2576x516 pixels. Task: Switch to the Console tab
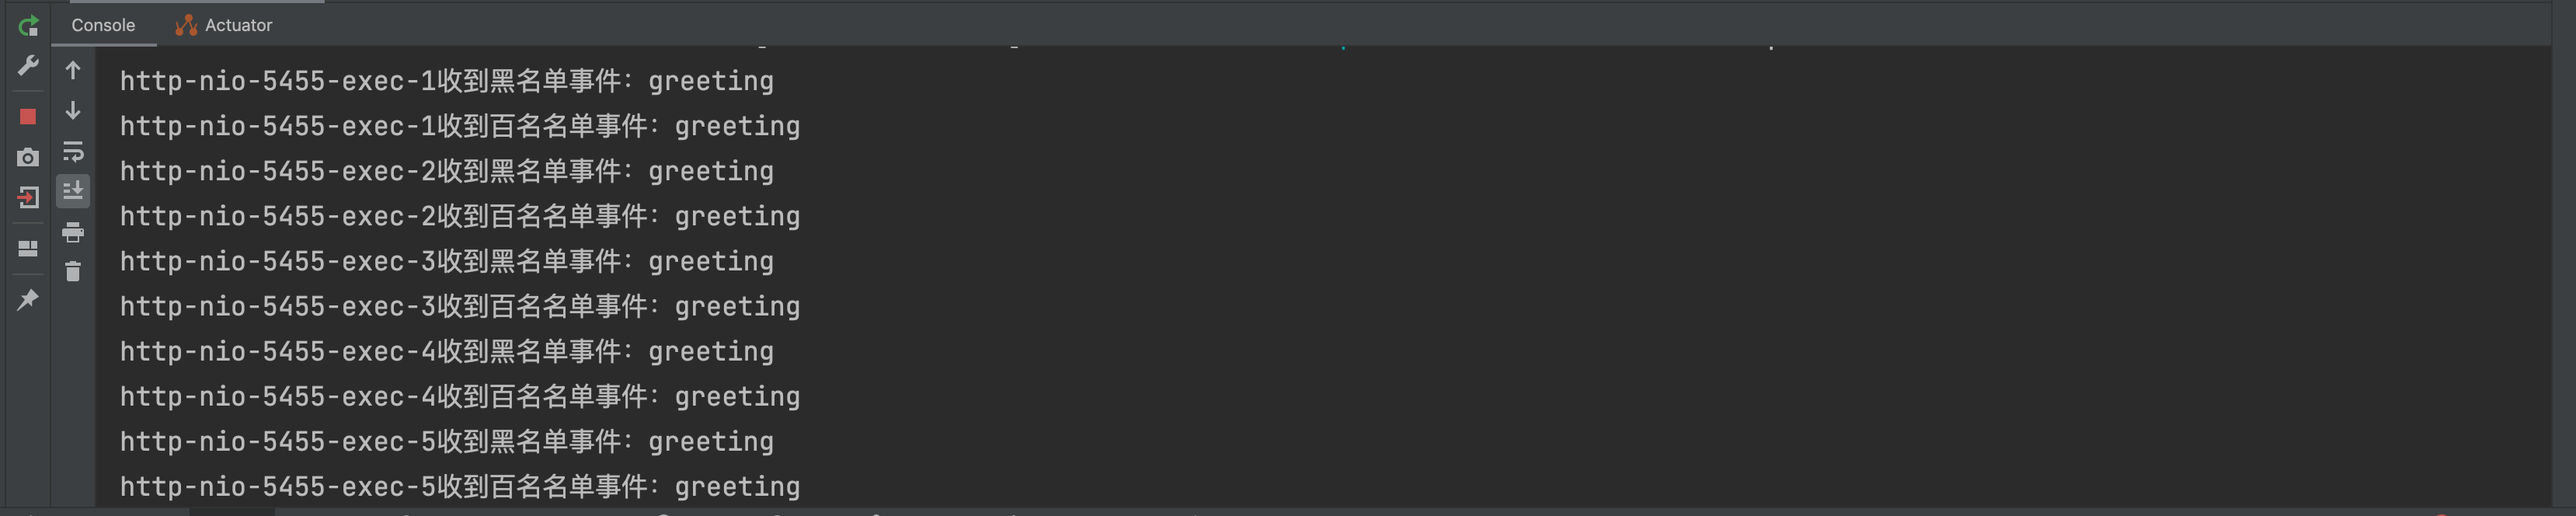pyautogui.click(x=103, y=25)
